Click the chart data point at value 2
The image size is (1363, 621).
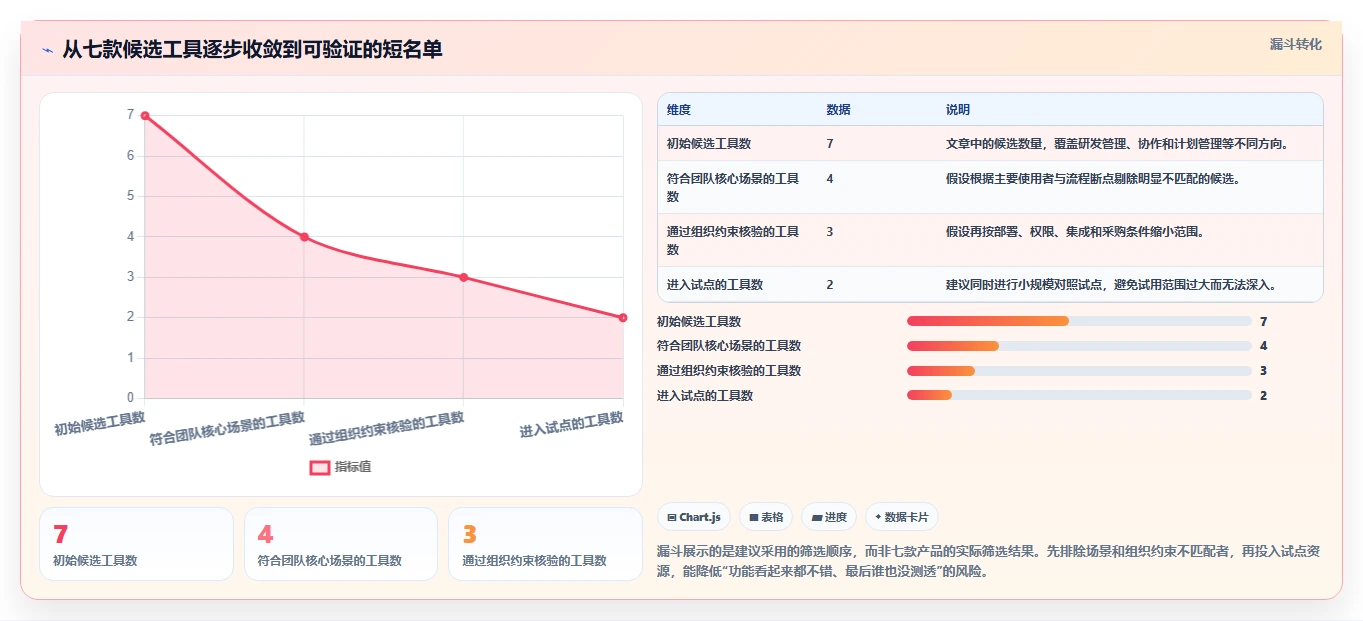[x=623, y=317]
